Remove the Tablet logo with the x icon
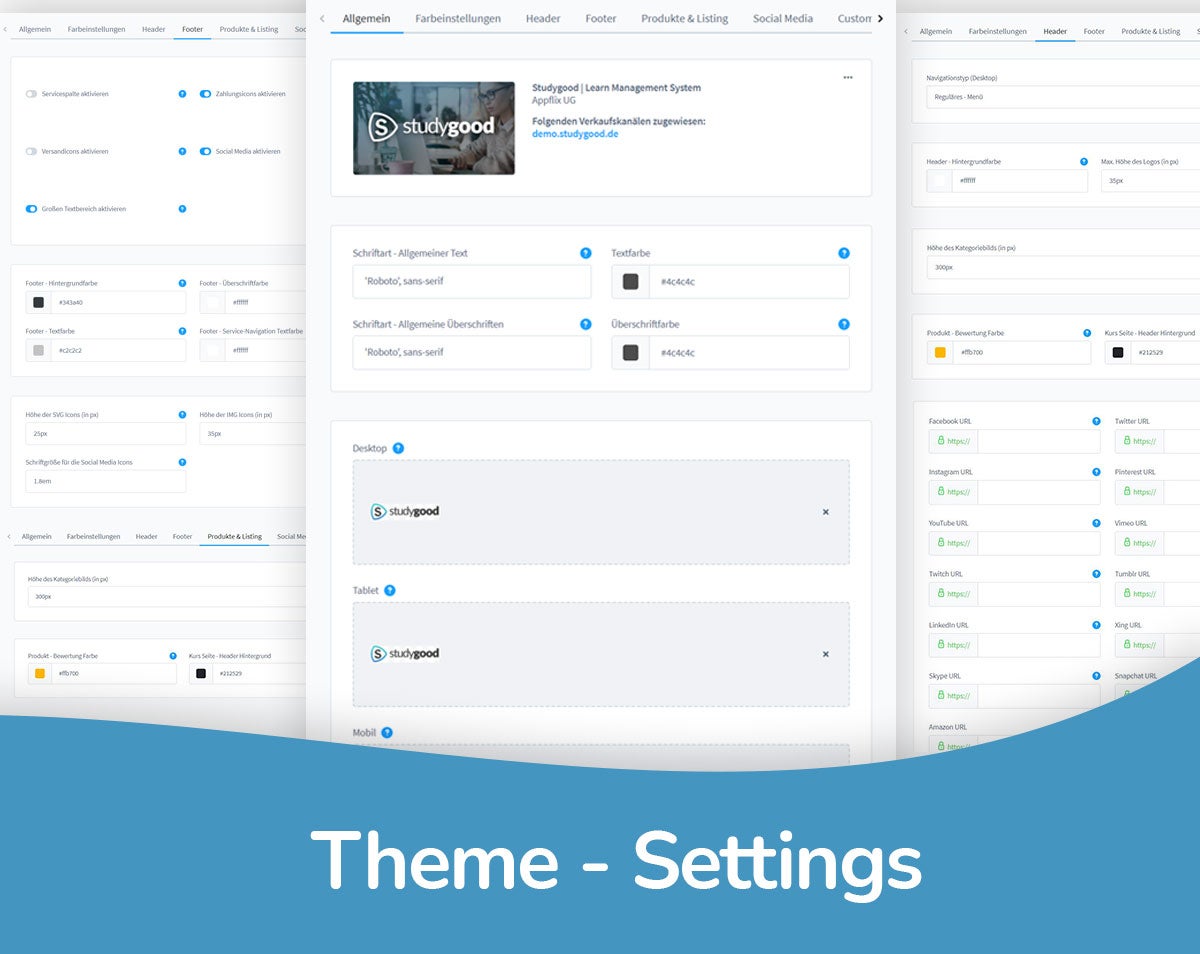The image size is (1200, 954). tap(825, 654)
